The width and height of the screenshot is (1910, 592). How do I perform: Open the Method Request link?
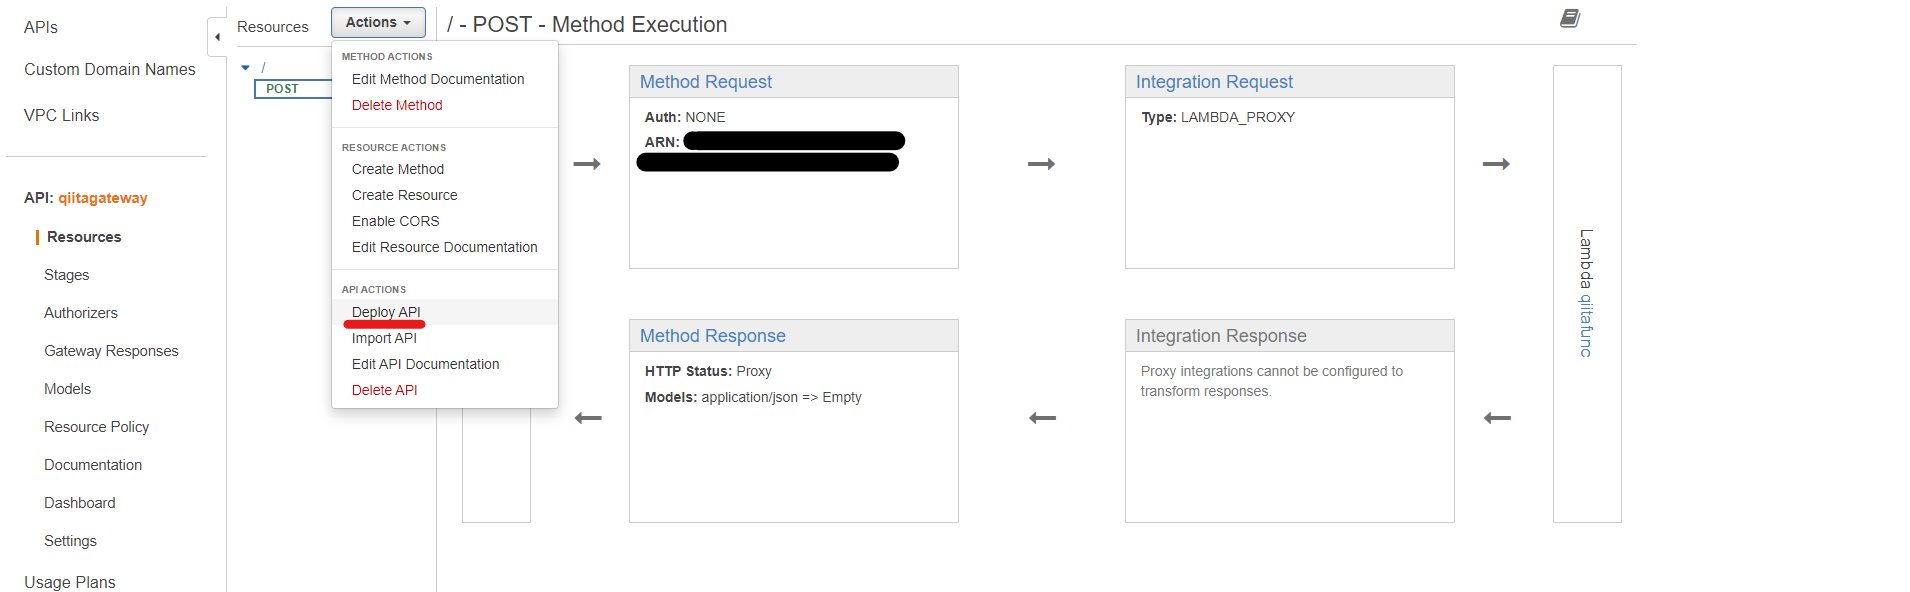pyautogui.click(x=705, y=82)
